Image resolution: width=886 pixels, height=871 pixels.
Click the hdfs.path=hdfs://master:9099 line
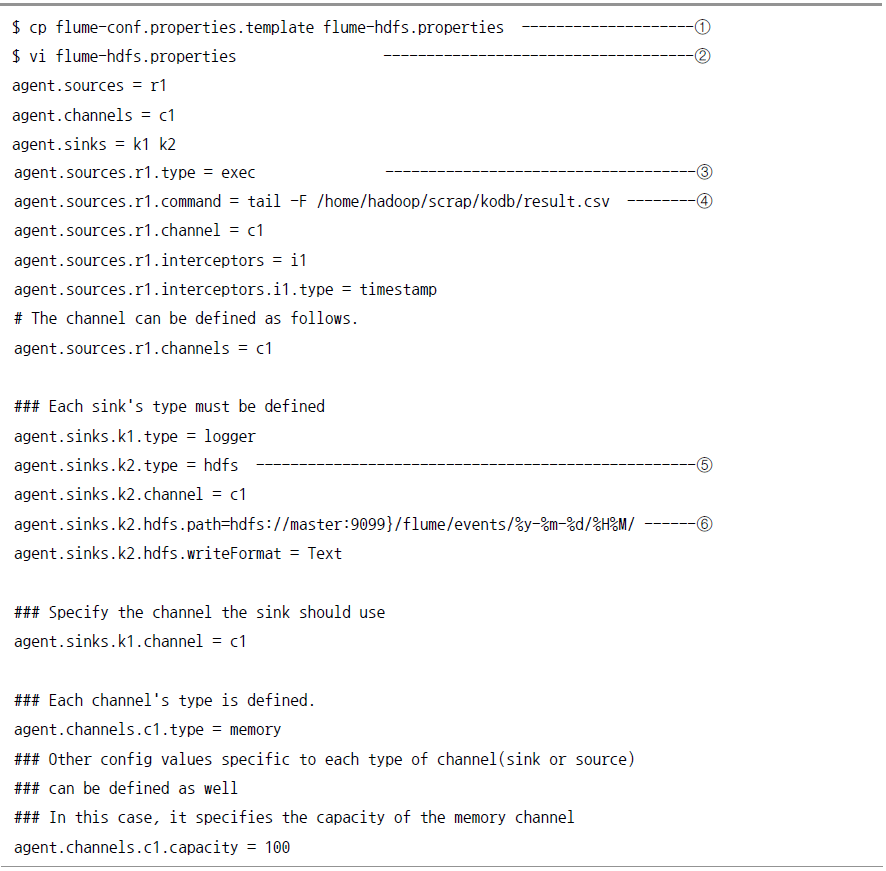[324, 525]
